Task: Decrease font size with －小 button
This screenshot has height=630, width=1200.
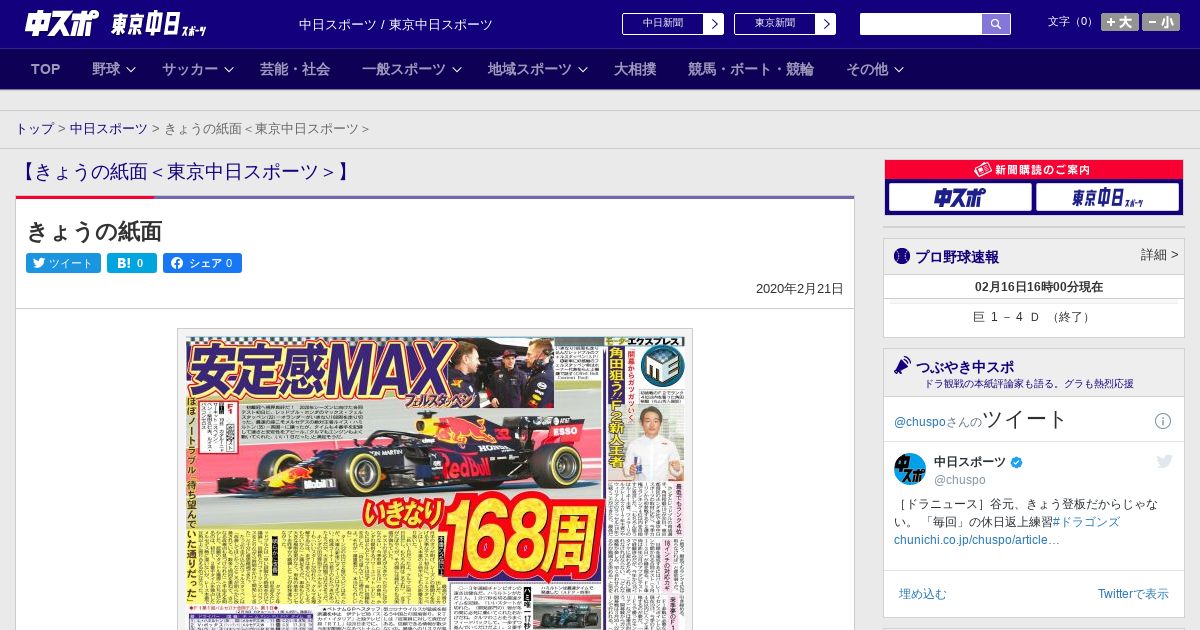Action: pos(1161,22)
